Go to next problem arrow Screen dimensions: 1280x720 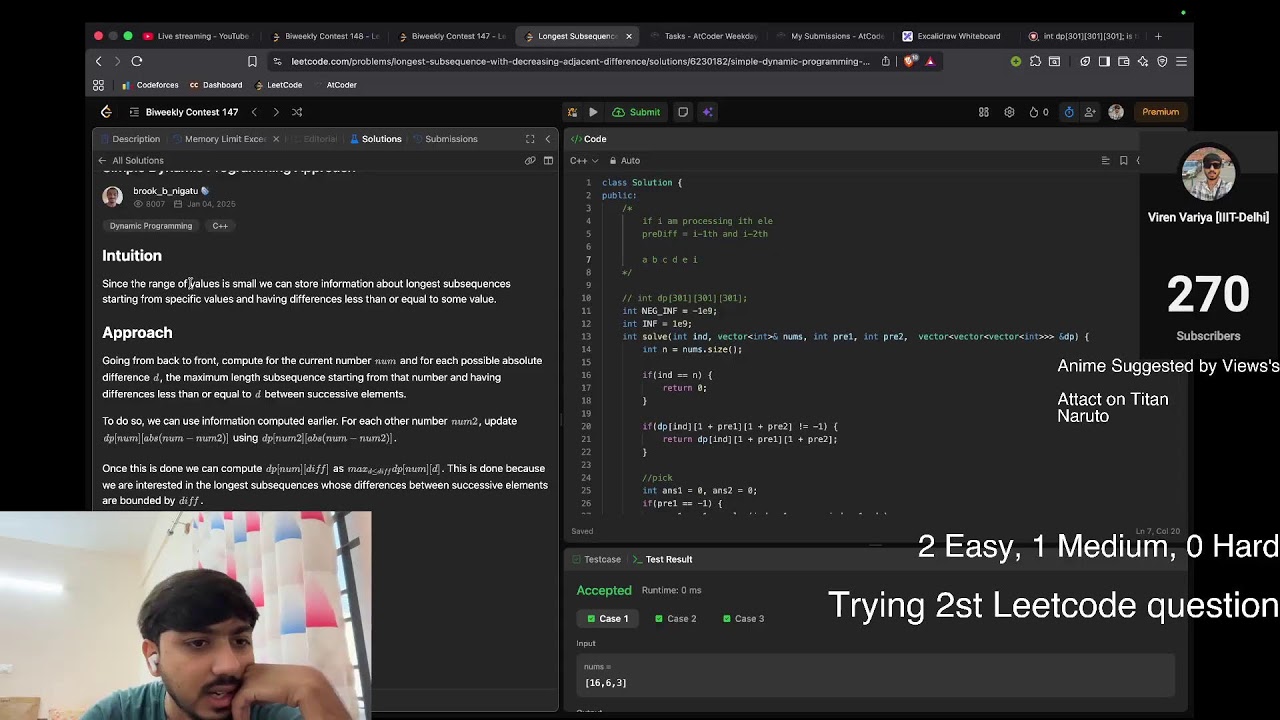pyautogui.click(x=276, y=112)
